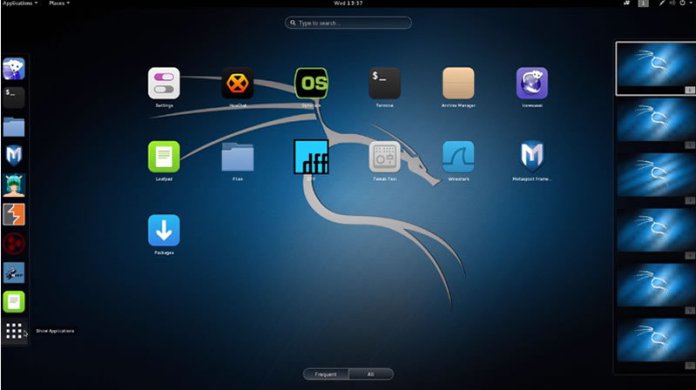Switch to the last workspace thumbnail
Screen dimensions: 696x390
click(656, 340)
